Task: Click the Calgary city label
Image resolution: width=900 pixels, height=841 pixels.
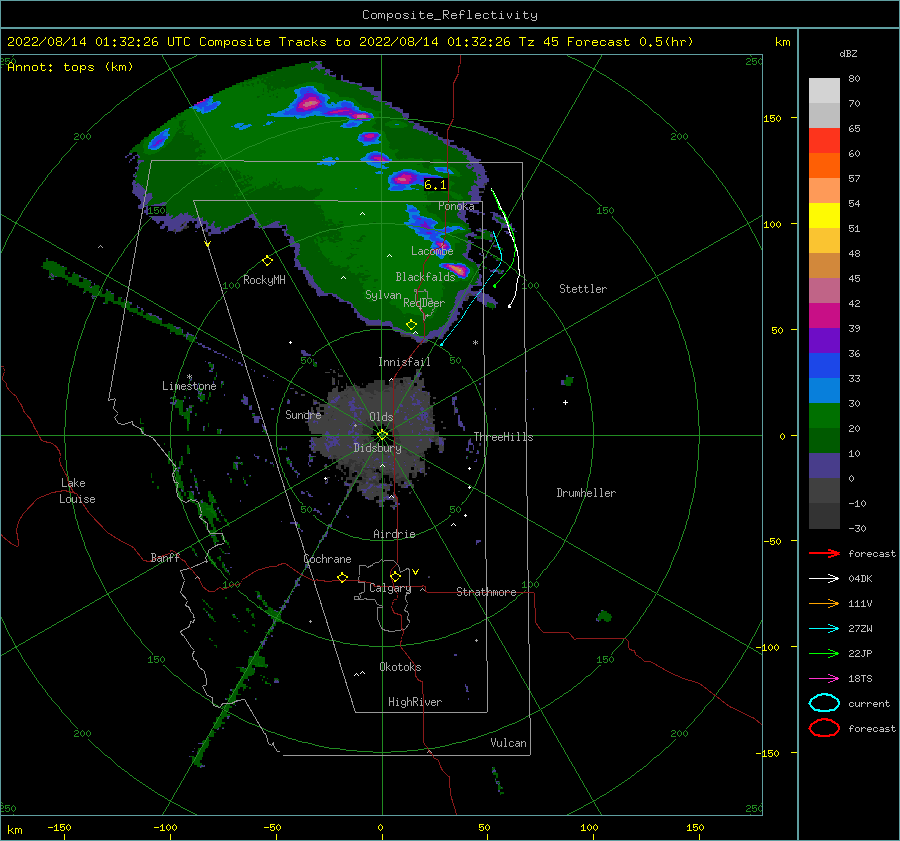Action: pyautogui.click(x=390, y=588)
